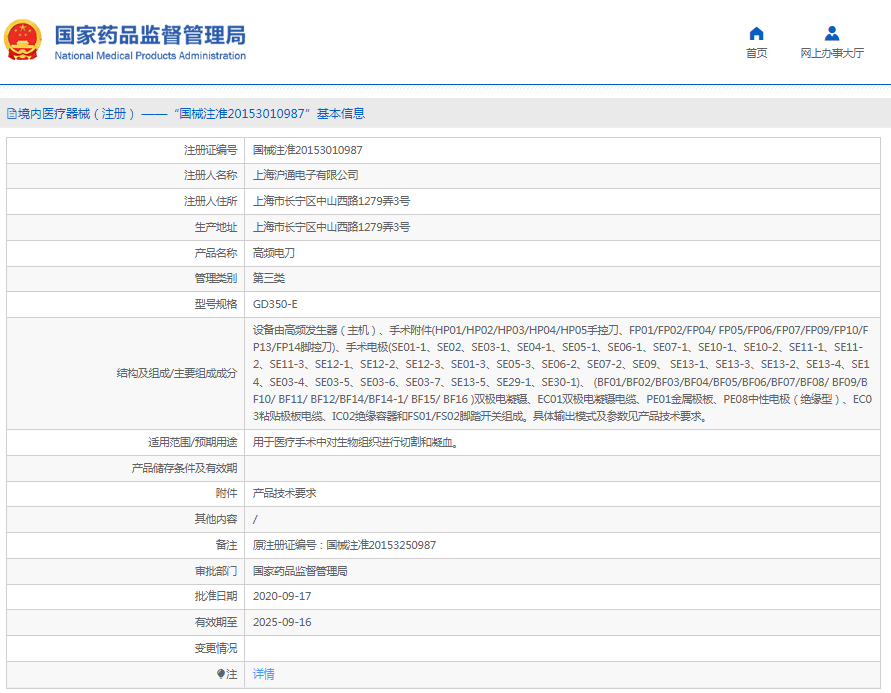Image resolution: width=891 pixels, height=693 pixels.
Task: Click the 国家药品监督管理局 site title
Action: (150, 35)
